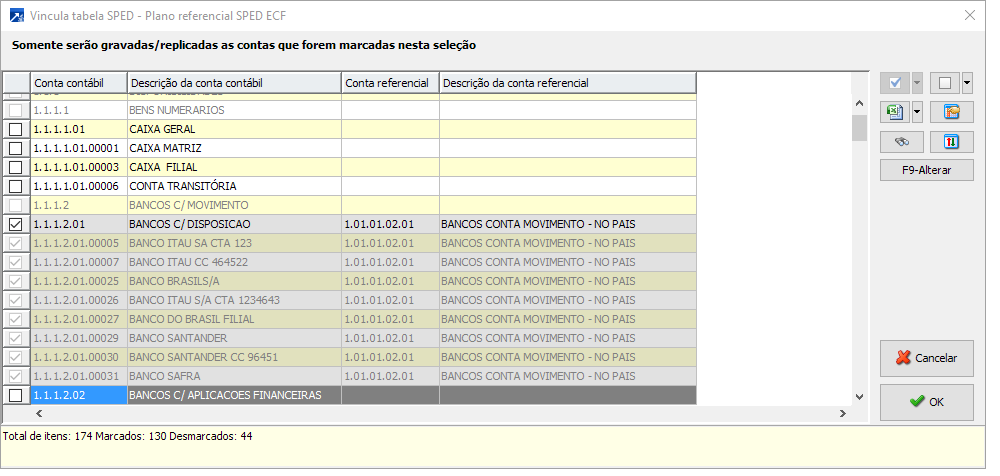Select account cell 1.1.1.2.02

point(78,396)
